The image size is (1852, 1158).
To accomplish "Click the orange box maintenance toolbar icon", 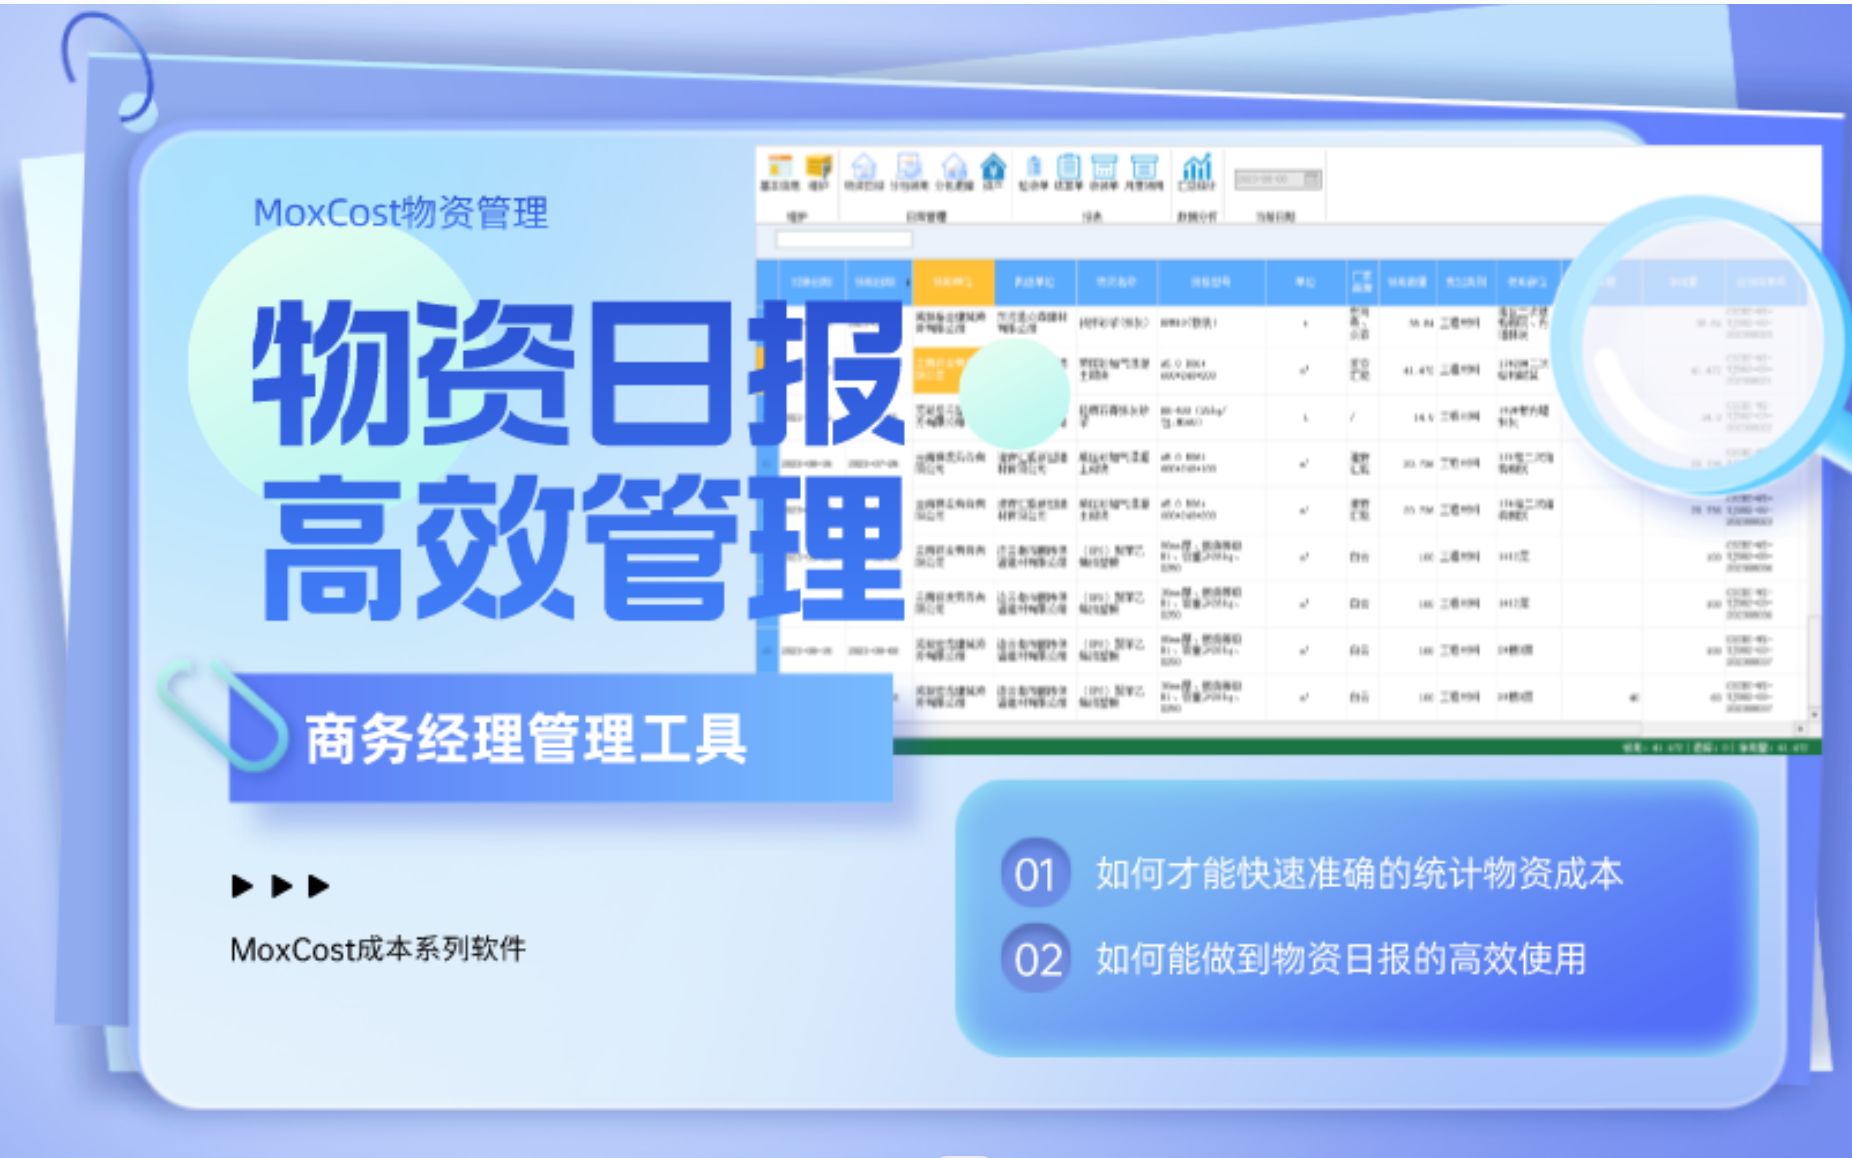I will point(819,167).
